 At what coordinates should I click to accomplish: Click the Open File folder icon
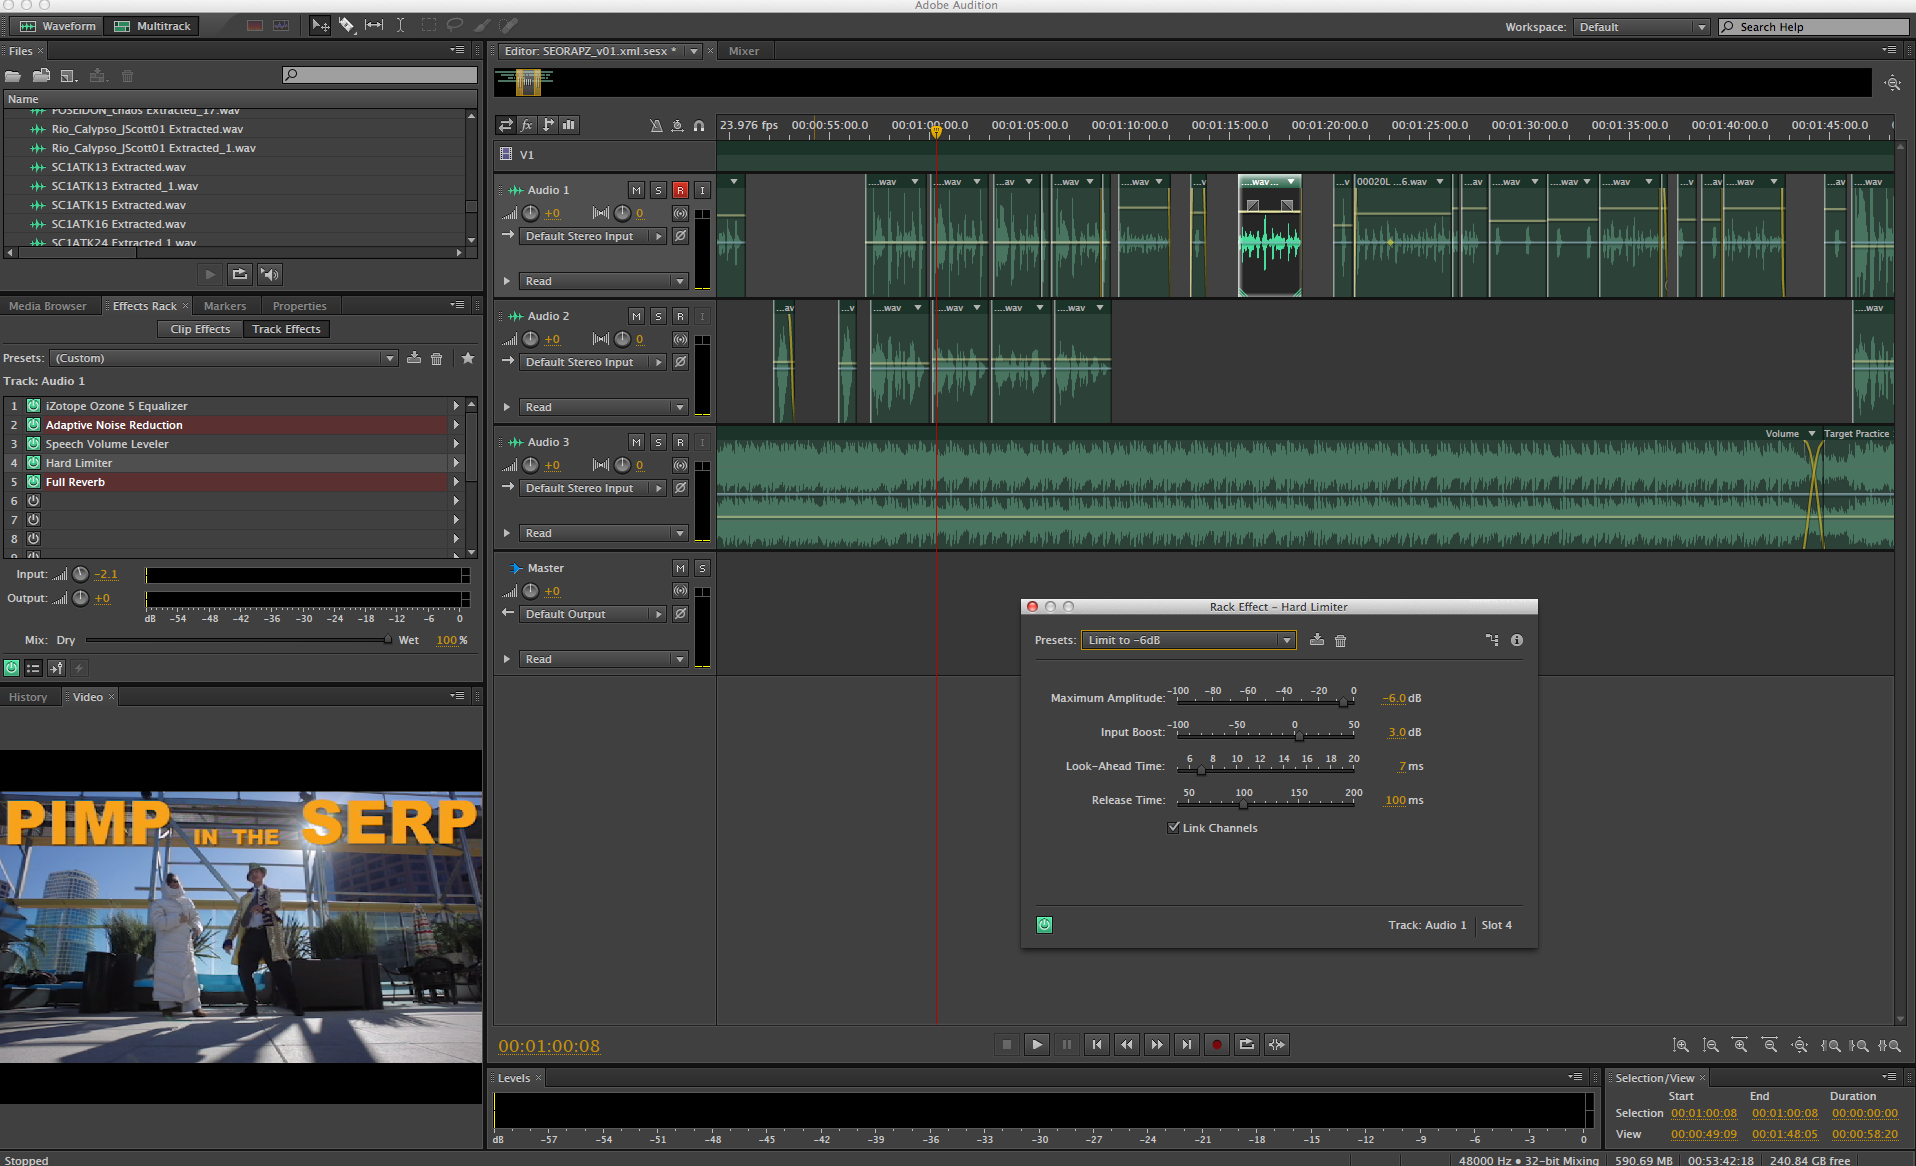click(x=13, y=76)
